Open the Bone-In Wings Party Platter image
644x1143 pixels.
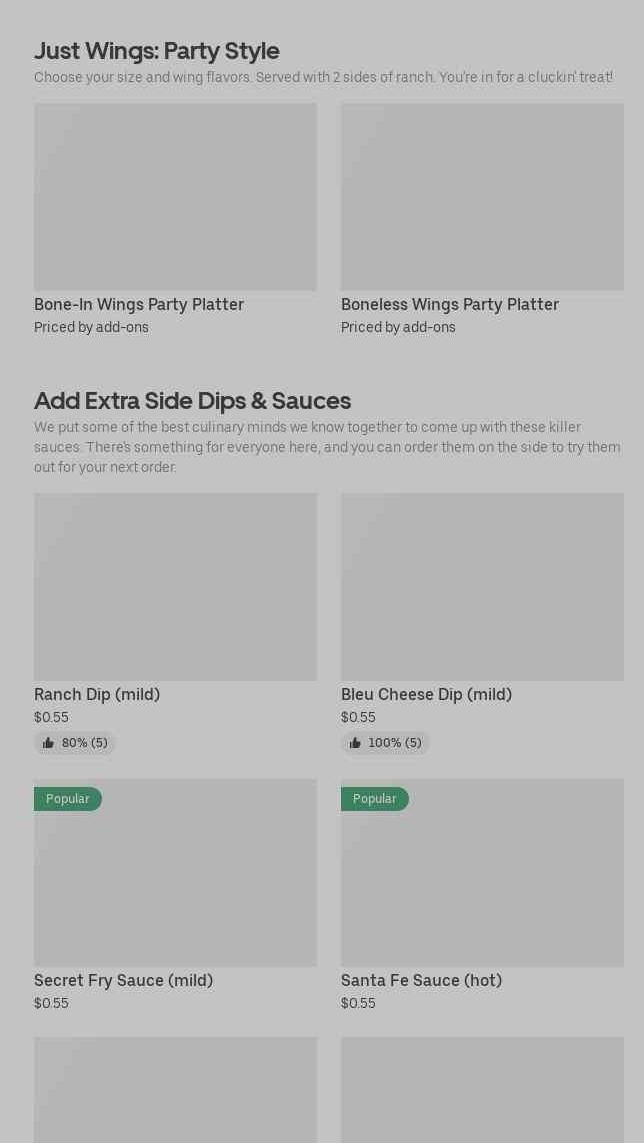pos(175,197)
